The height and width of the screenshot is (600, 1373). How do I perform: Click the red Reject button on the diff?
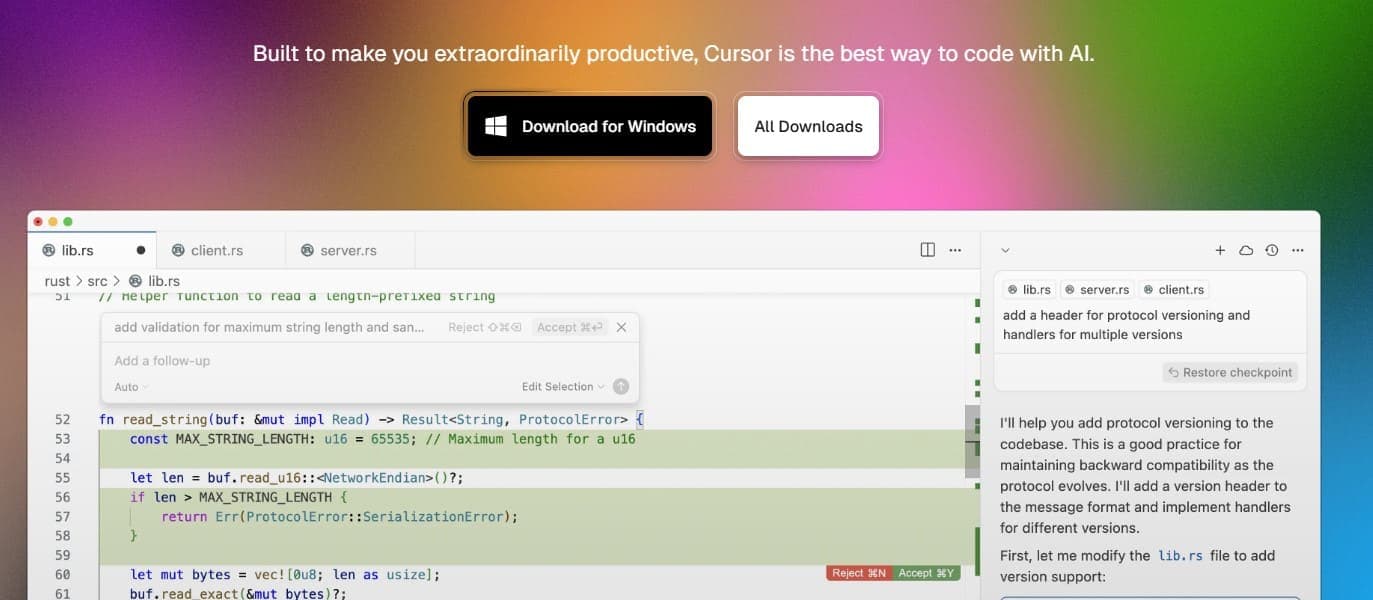pyautogui.click(x=859, y=573)
